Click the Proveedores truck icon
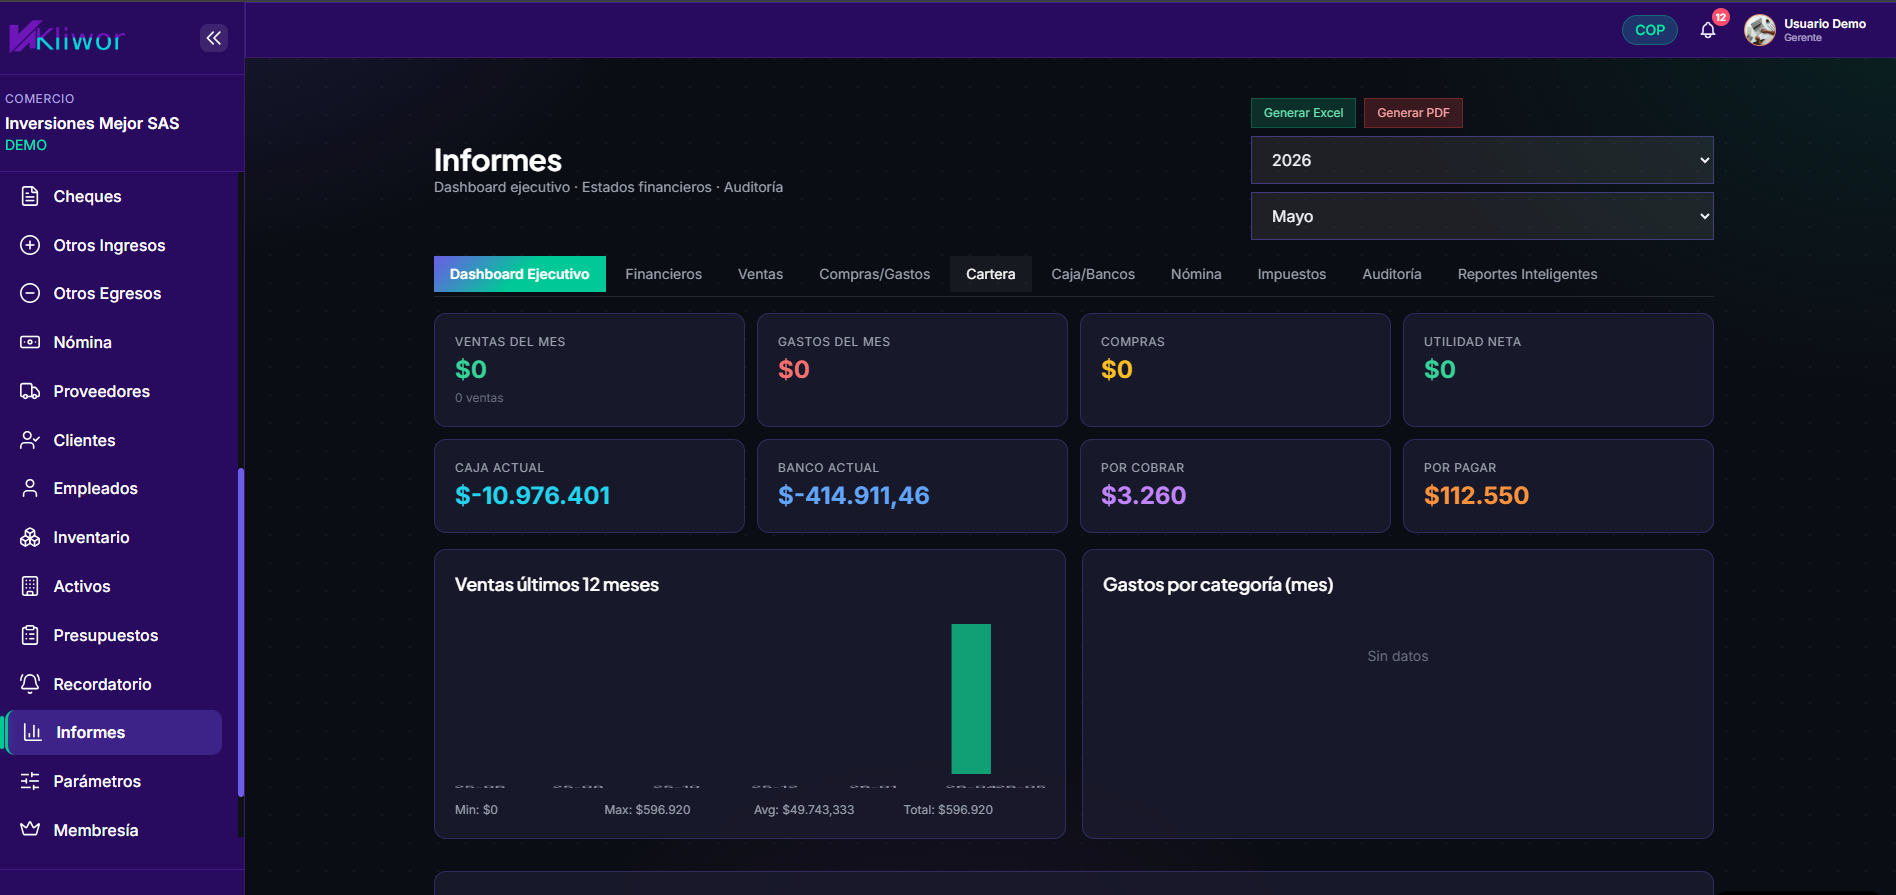Screen dimensions: 1896x895 pyautogui.click(x=30, y=391)
